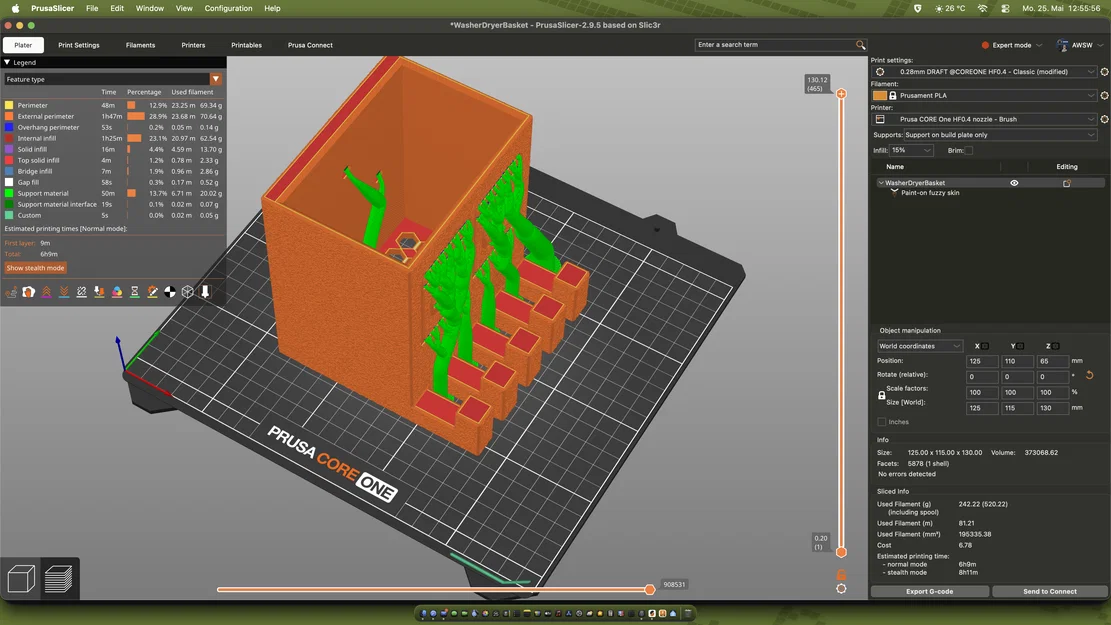Viewport: 1111px width, 625px height.
Task: Toggle the Tool changes display icon
Action: [x=99, y=292]
